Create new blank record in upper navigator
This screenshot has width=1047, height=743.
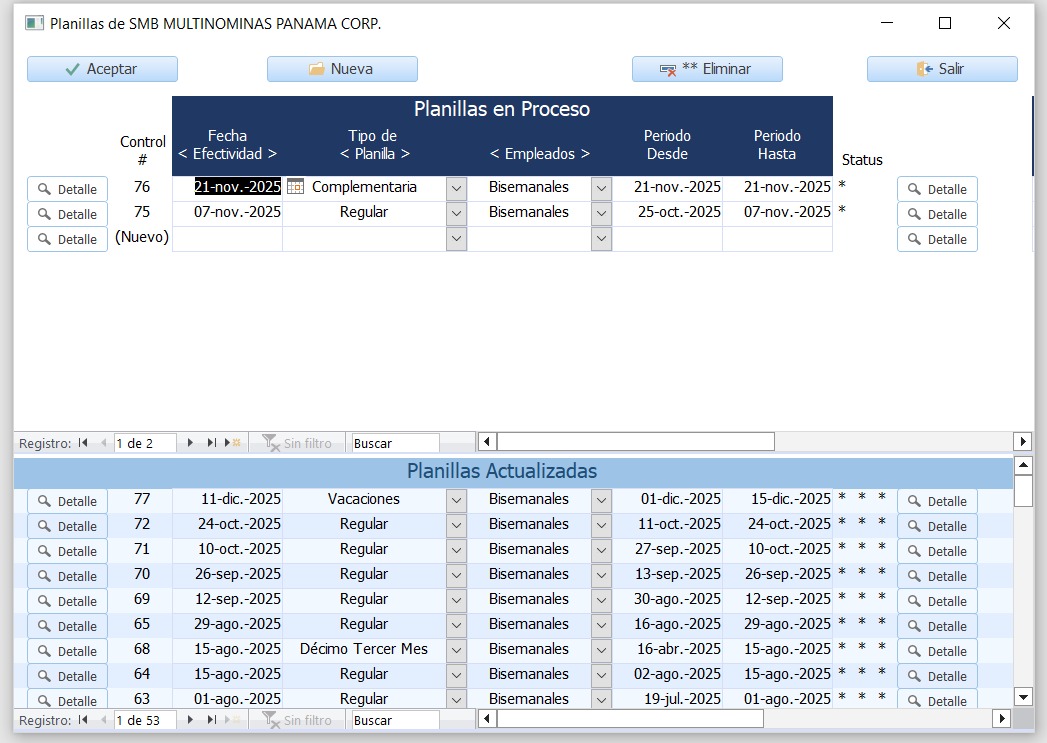(233, 443)
